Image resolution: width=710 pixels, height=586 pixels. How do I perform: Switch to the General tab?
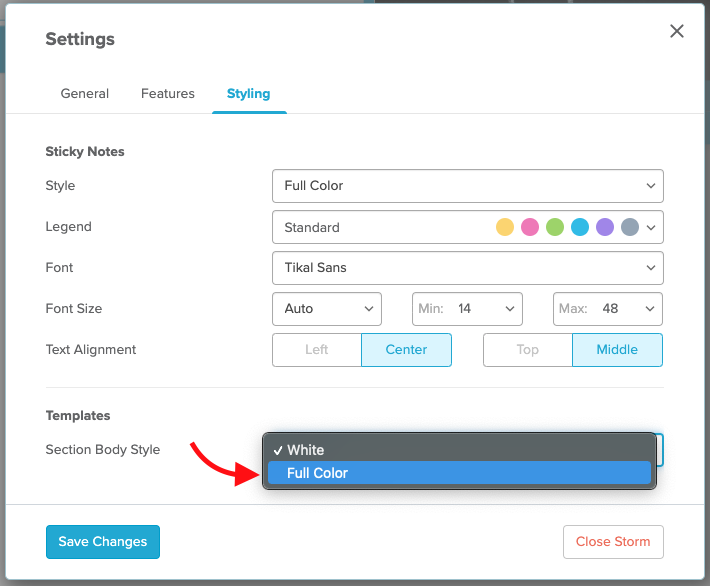point(85,93)
